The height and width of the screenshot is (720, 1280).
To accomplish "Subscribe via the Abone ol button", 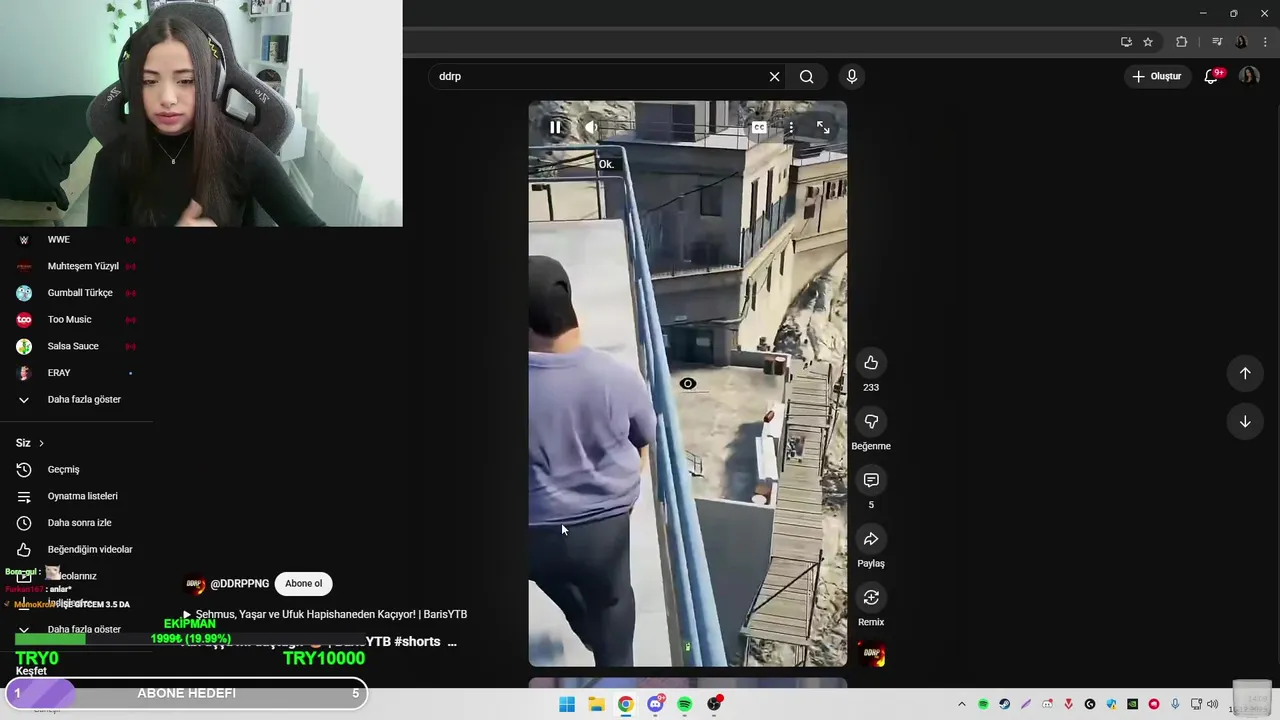I will pyautogui.click(x=304, y=584).
